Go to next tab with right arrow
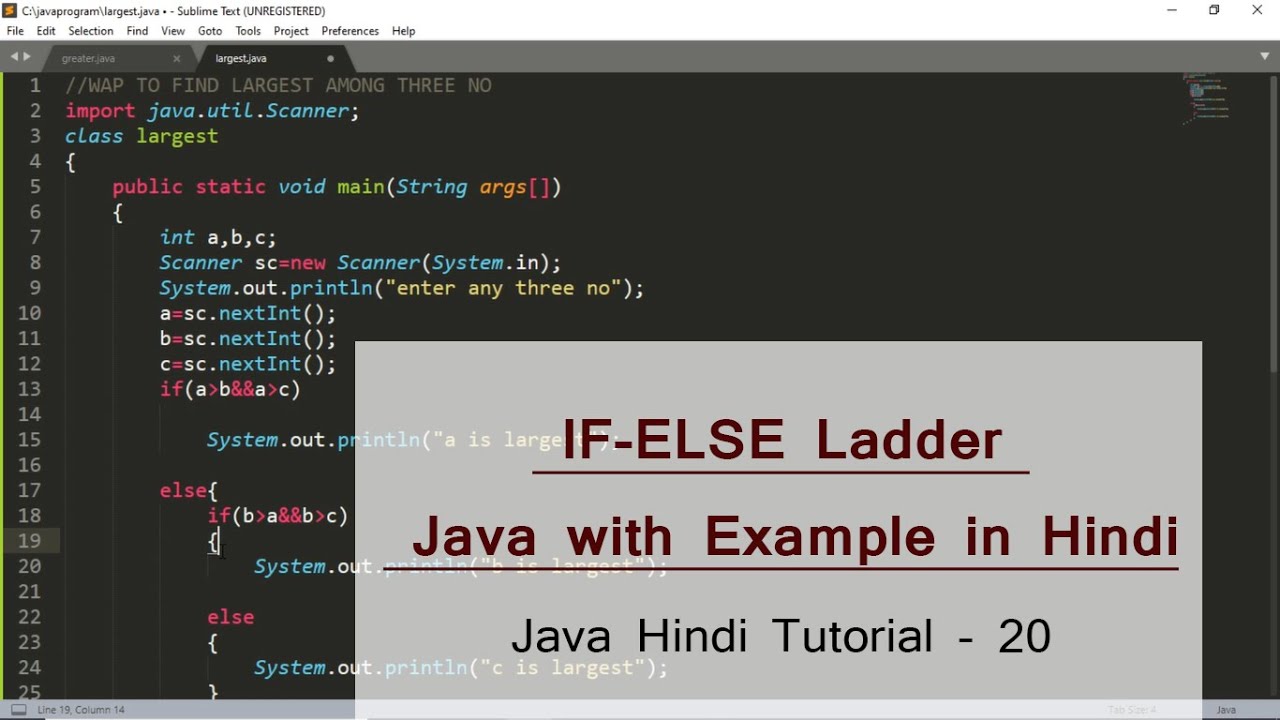 pyautogui.click(x=27, y=57)
